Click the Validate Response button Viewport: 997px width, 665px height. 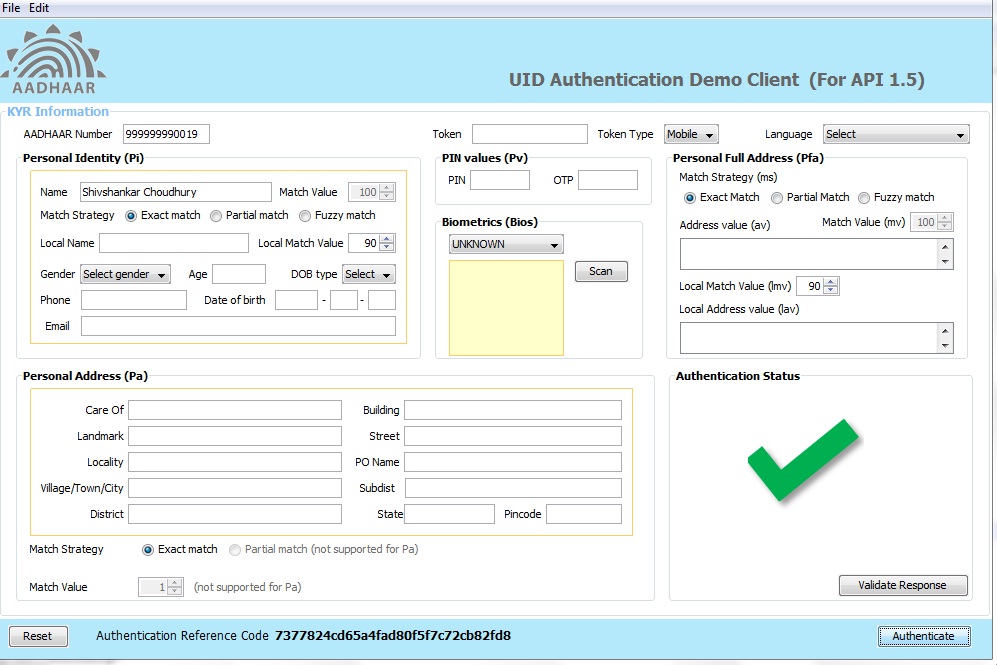pyautogui.click(x=902, y=585)
